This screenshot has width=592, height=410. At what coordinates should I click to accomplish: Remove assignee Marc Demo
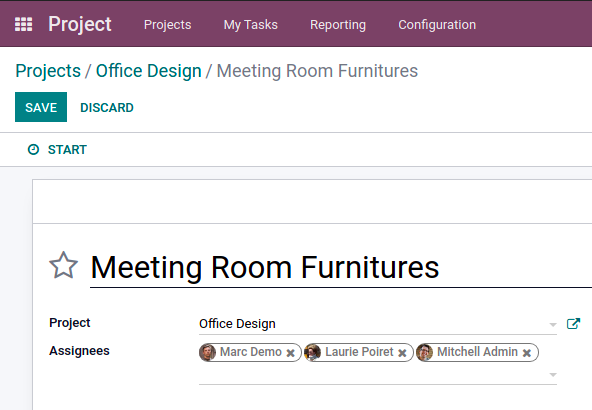click(x=290, y=353)
